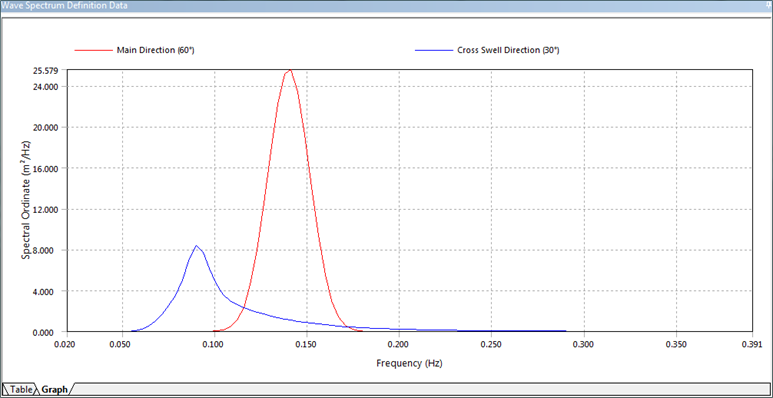This screenshot has width=773, height=398.
Task: Click the 0.150 frequency tick label
Action: point(307,344)
